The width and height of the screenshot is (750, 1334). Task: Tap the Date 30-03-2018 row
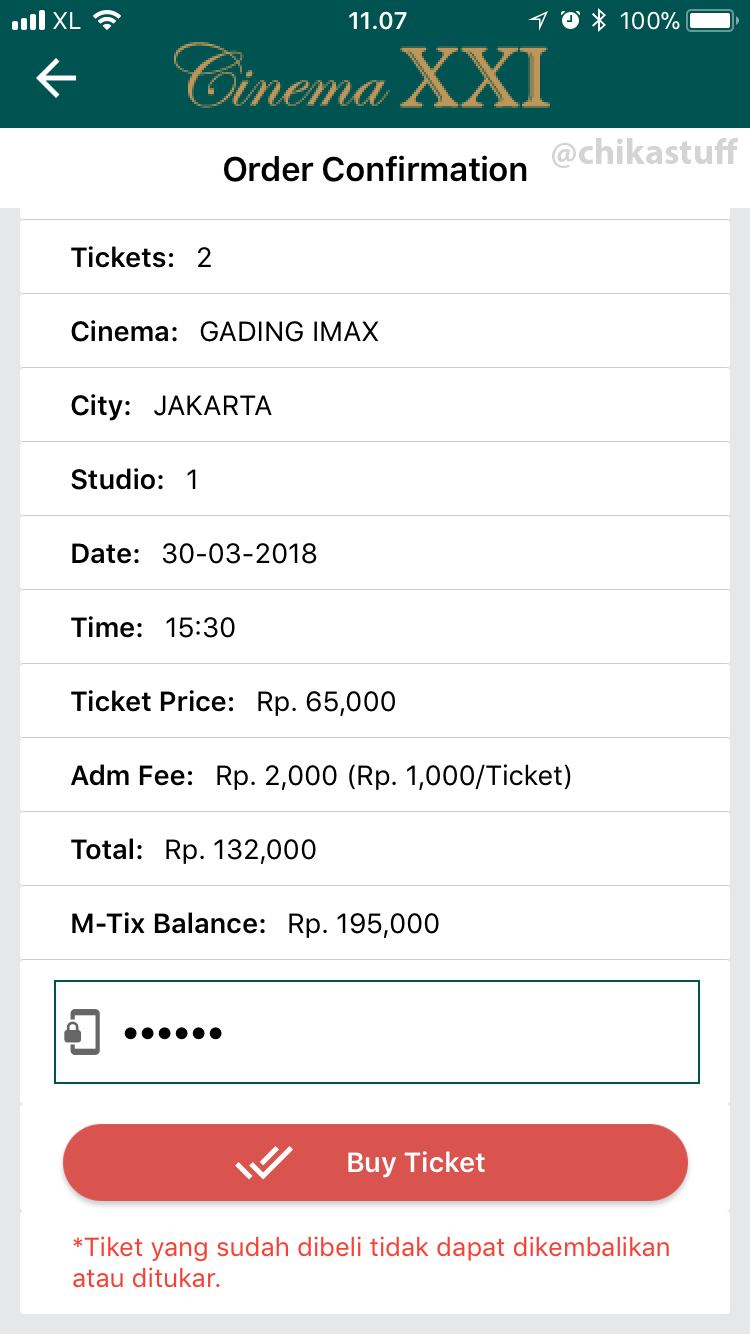coord(375,553)
